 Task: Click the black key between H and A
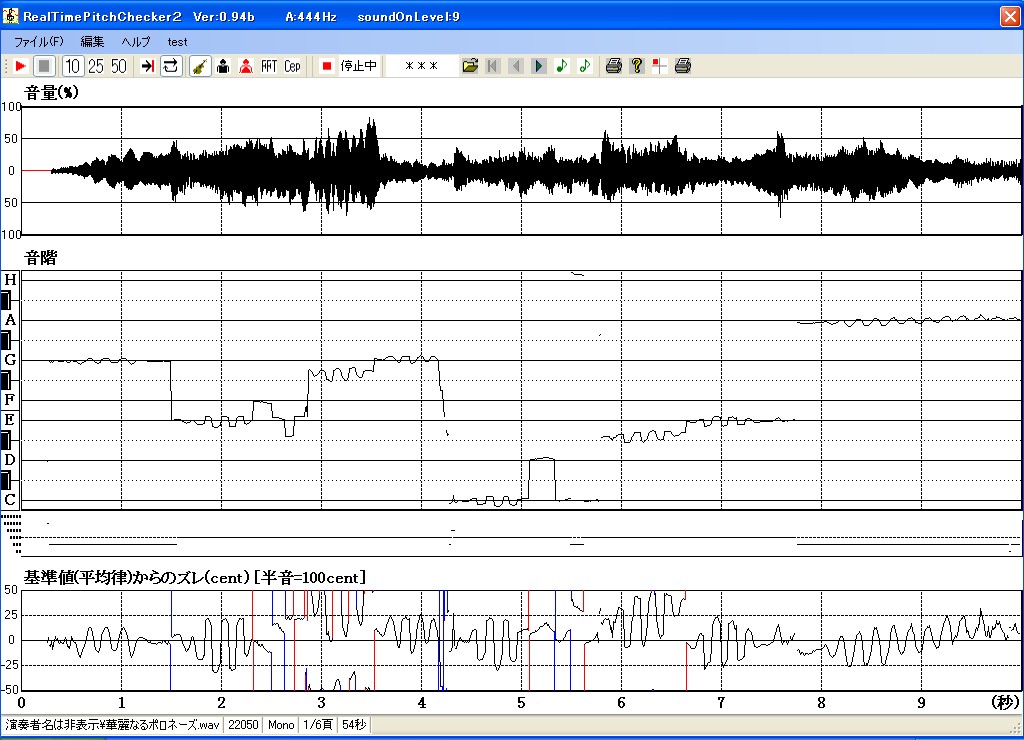[6, 300]
